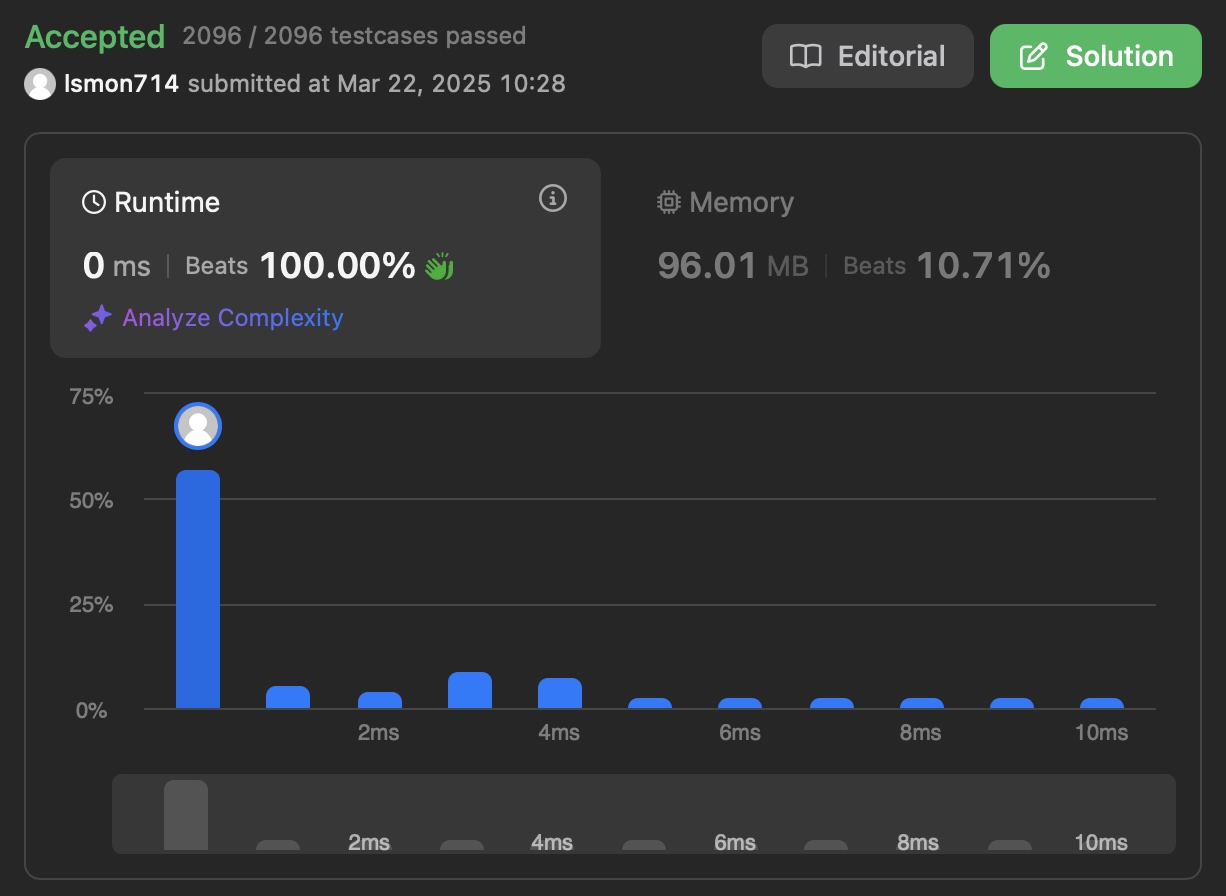Image resolution: width=1226 pixels, height=896 pixels.
Task: Click the clock icon beside Runtime
Action: 92,202
